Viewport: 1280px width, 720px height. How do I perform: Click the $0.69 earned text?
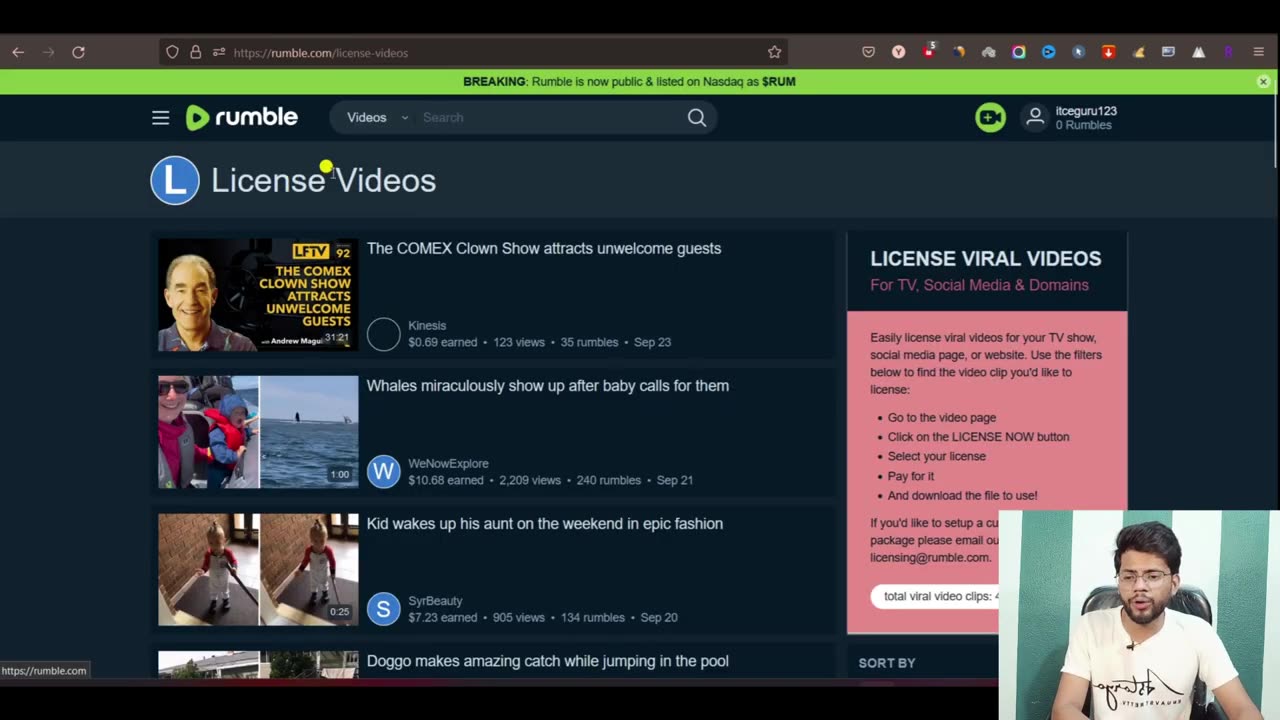click(443, 342)
